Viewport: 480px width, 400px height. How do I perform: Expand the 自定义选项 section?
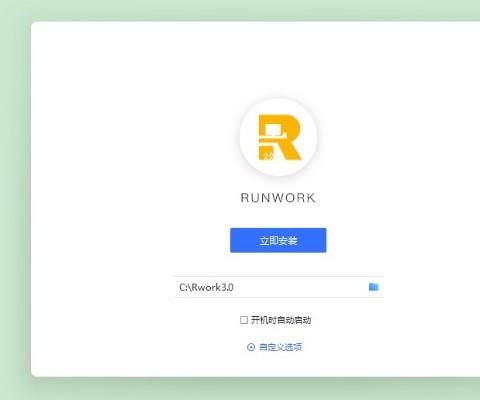274,347
